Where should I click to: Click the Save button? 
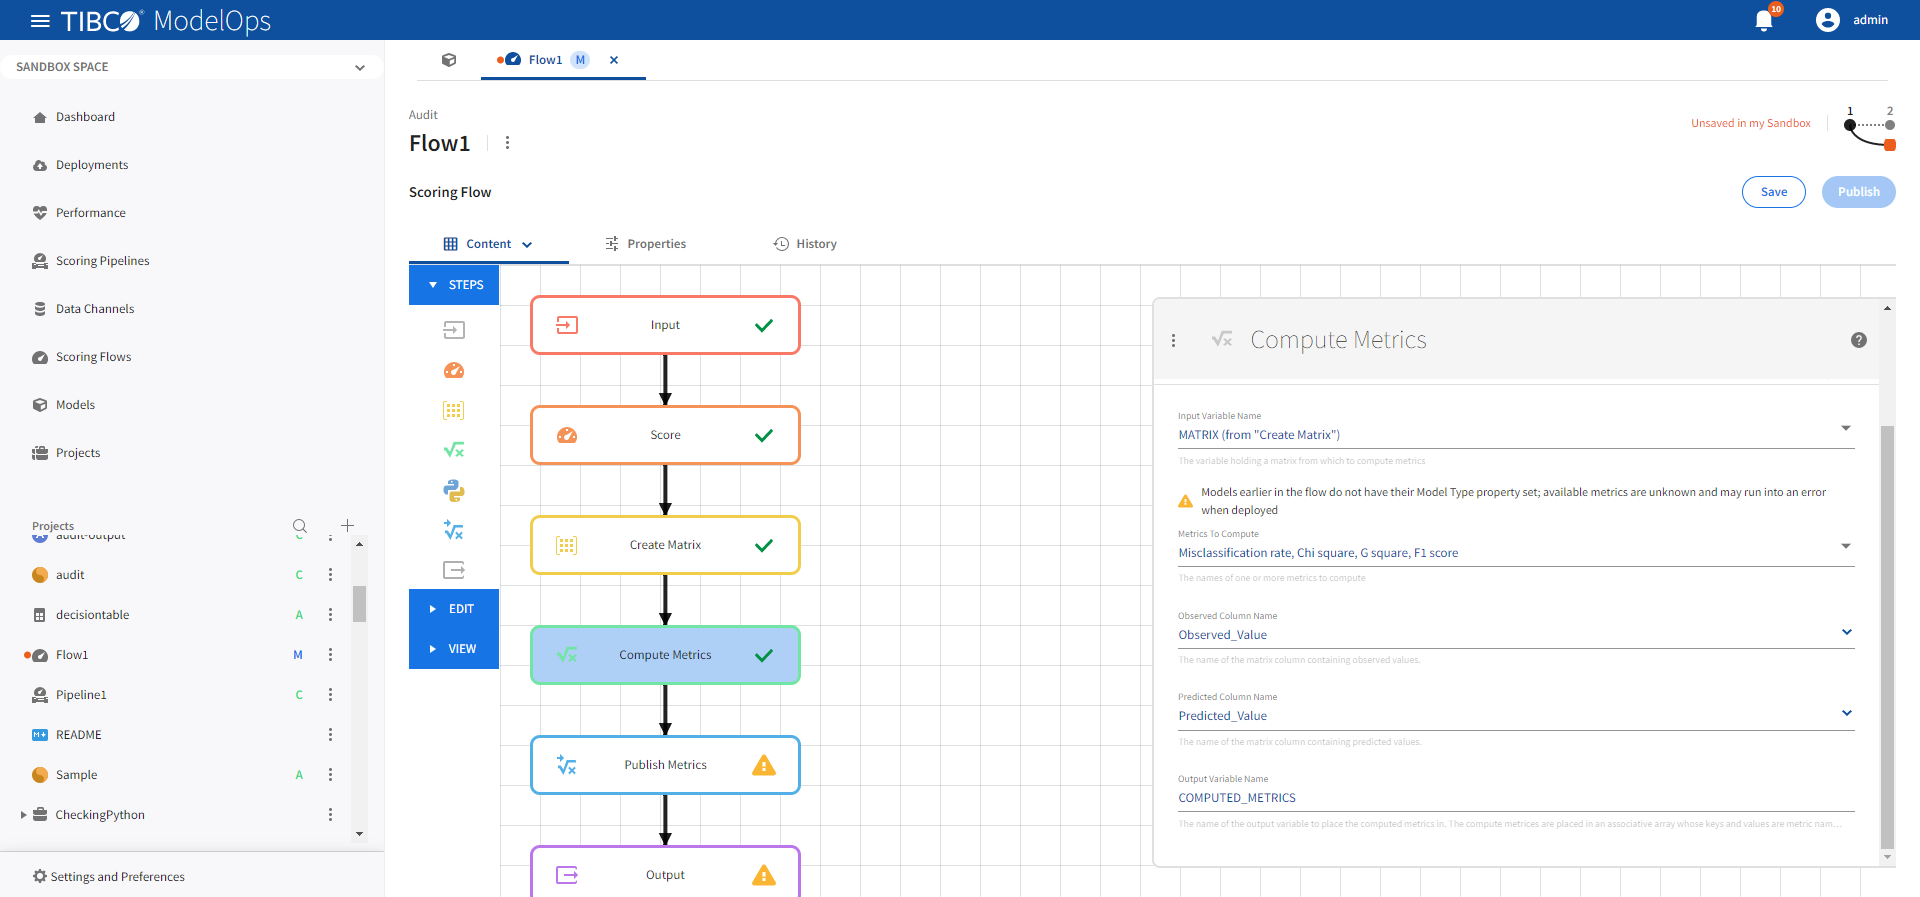click(x=1773, y=192)
